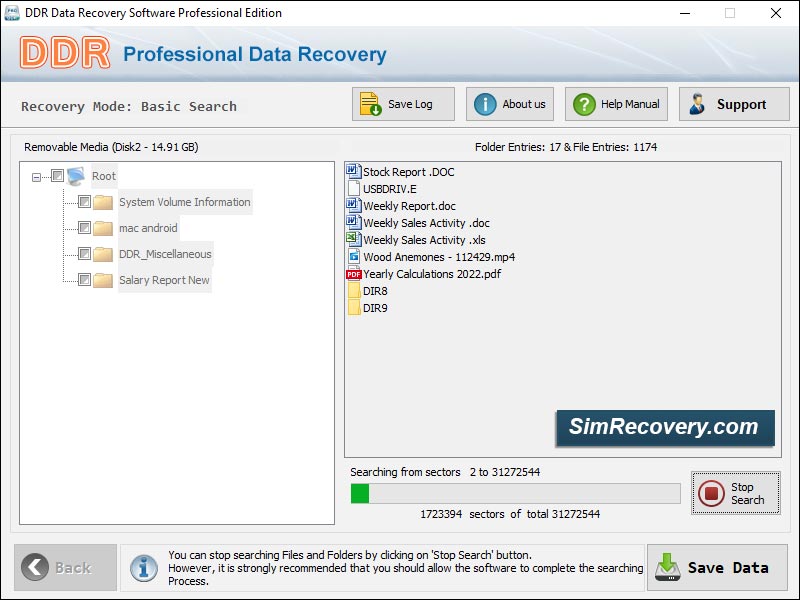
Task: Check the System Volume Information checkbox
Action: point(84,202)
